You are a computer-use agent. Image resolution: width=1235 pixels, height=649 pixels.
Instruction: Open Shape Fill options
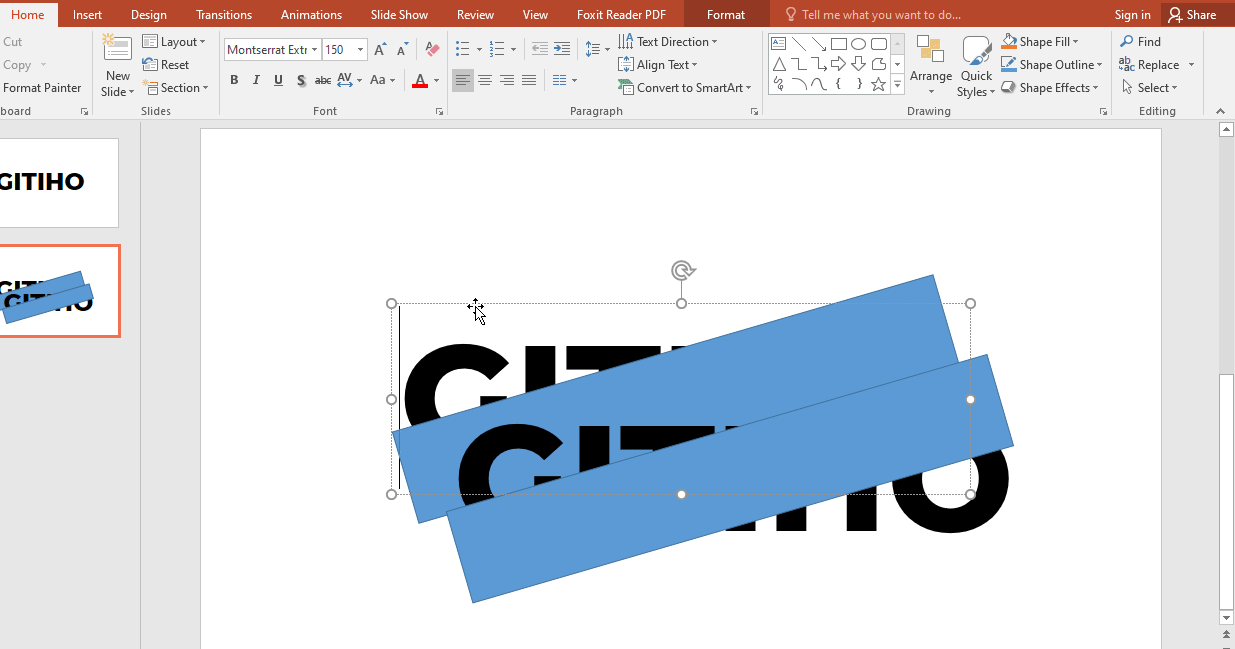coord(1042,41)
